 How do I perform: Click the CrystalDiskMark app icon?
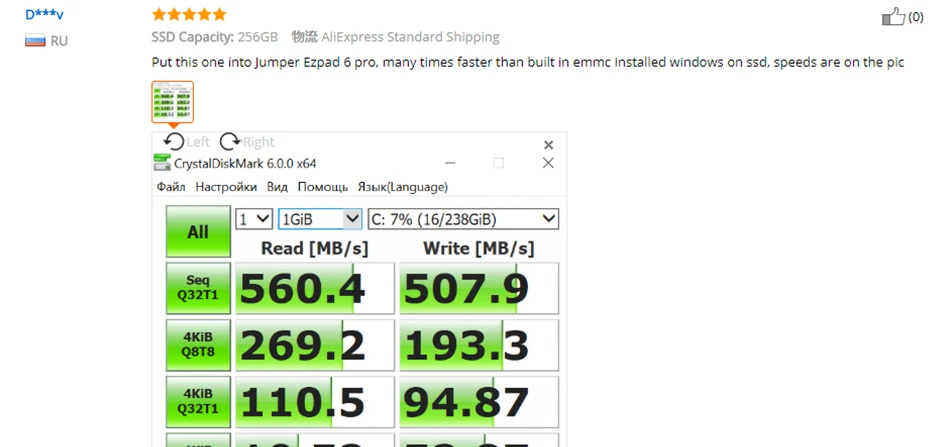pos(162,163)
